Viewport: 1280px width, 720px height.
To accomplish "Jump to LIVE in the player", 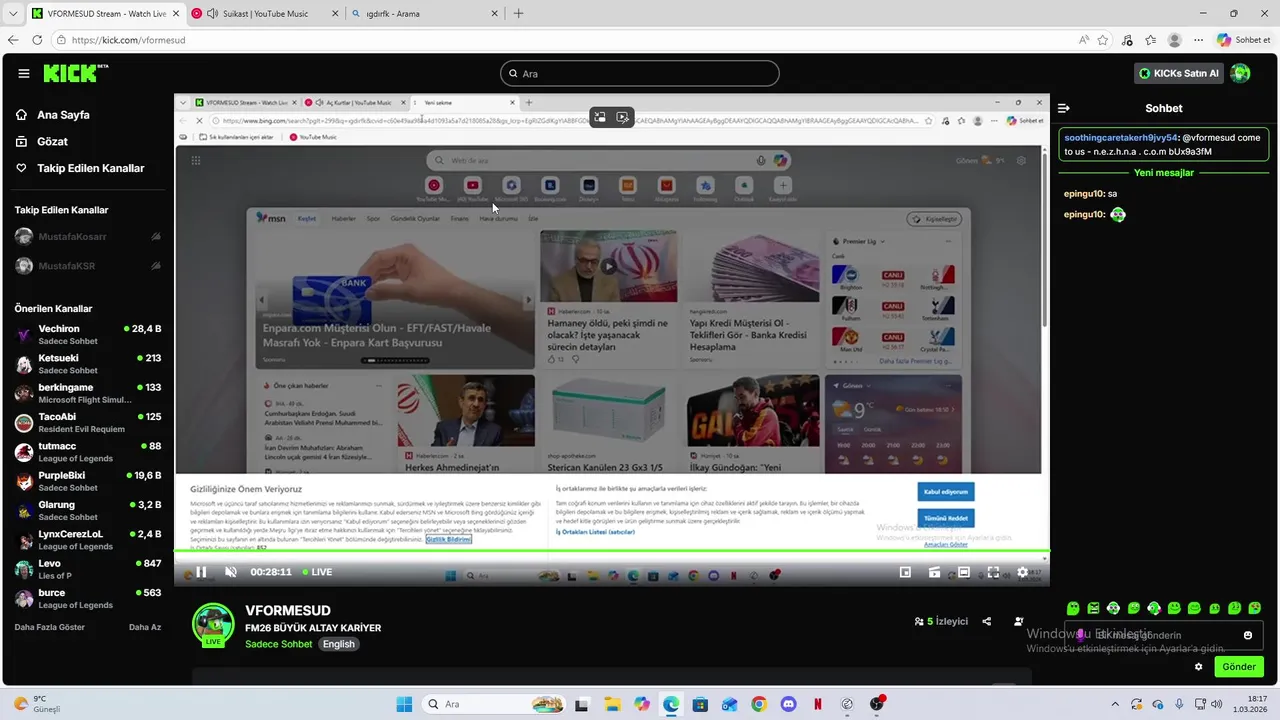I will [x=316, y=572].
